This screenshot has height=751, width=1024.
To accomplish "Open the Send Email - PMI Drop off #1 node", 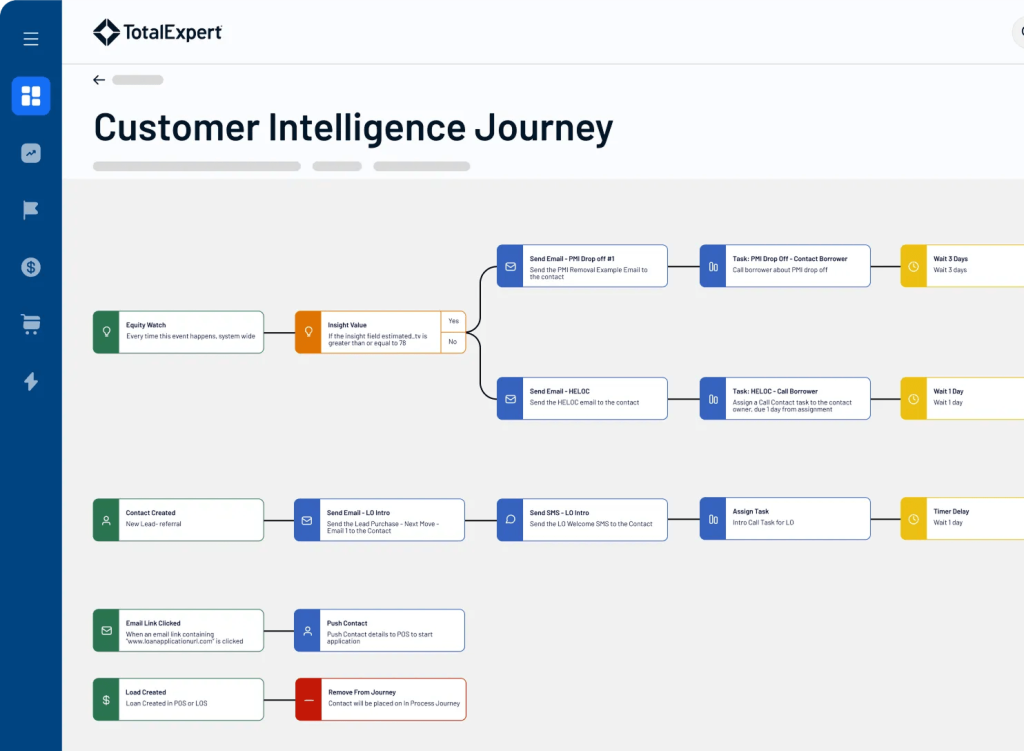I will coord(582,266).
